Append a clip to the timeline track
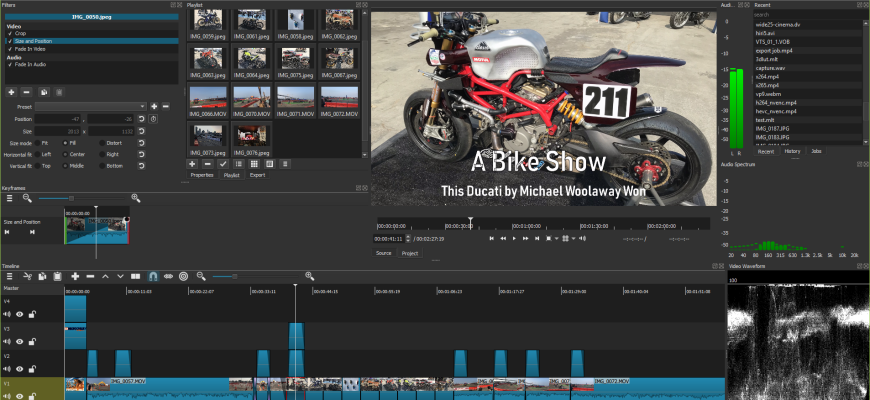 (75, 276)
